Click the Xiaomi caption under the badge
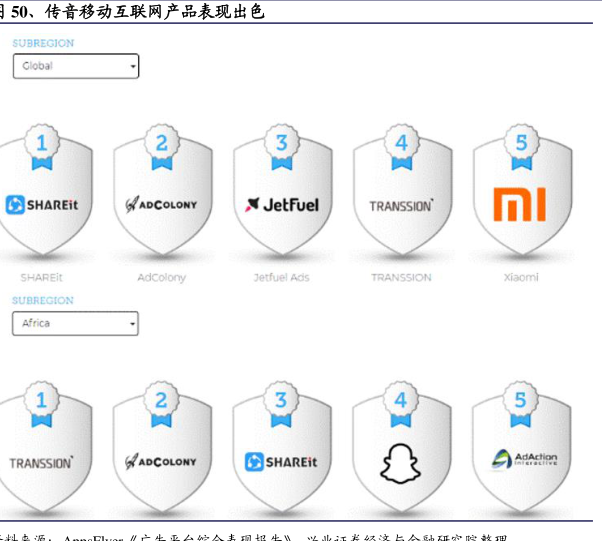 click(520, 277)
